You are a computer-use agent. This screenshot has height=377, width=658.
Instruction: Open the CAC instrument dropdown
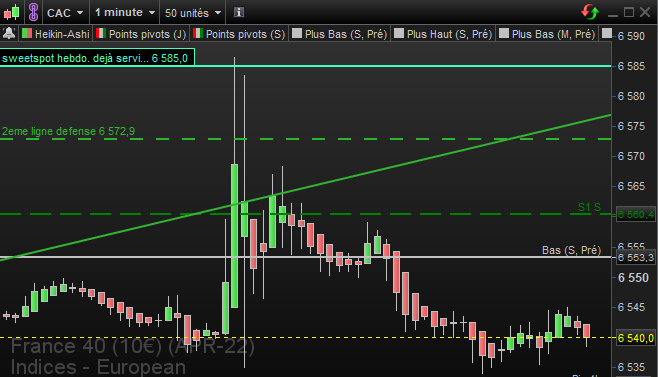tap(65, 13)
